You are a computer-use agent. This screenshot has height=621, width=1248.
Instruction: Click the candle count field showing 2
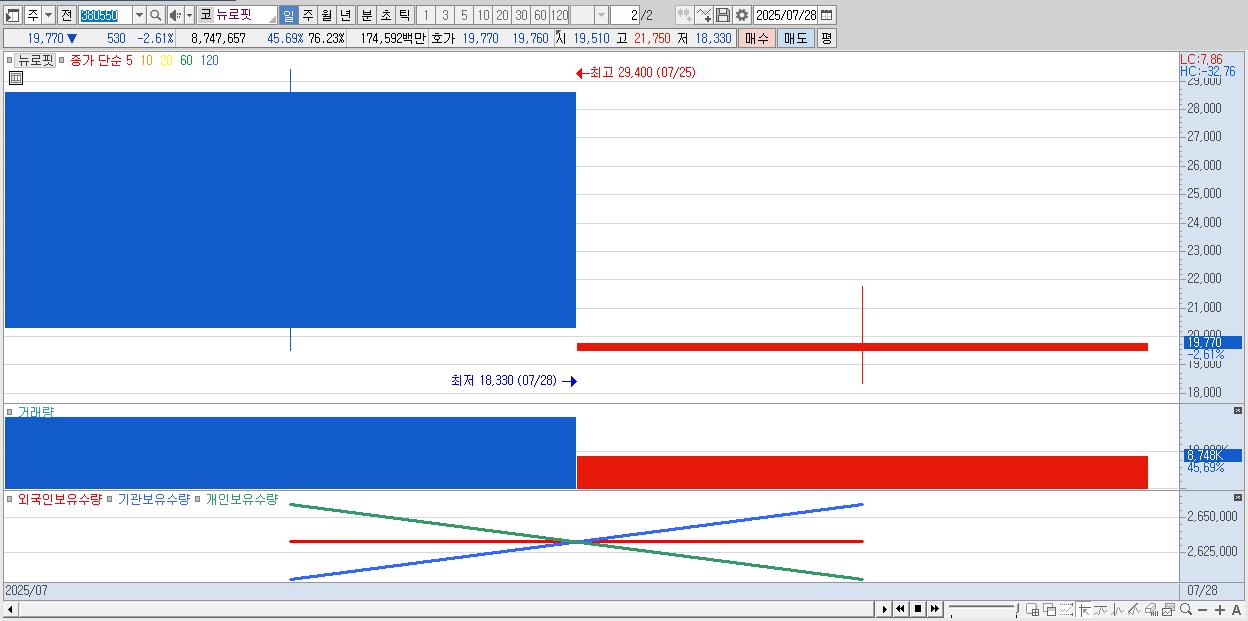(x=625, y=15)
